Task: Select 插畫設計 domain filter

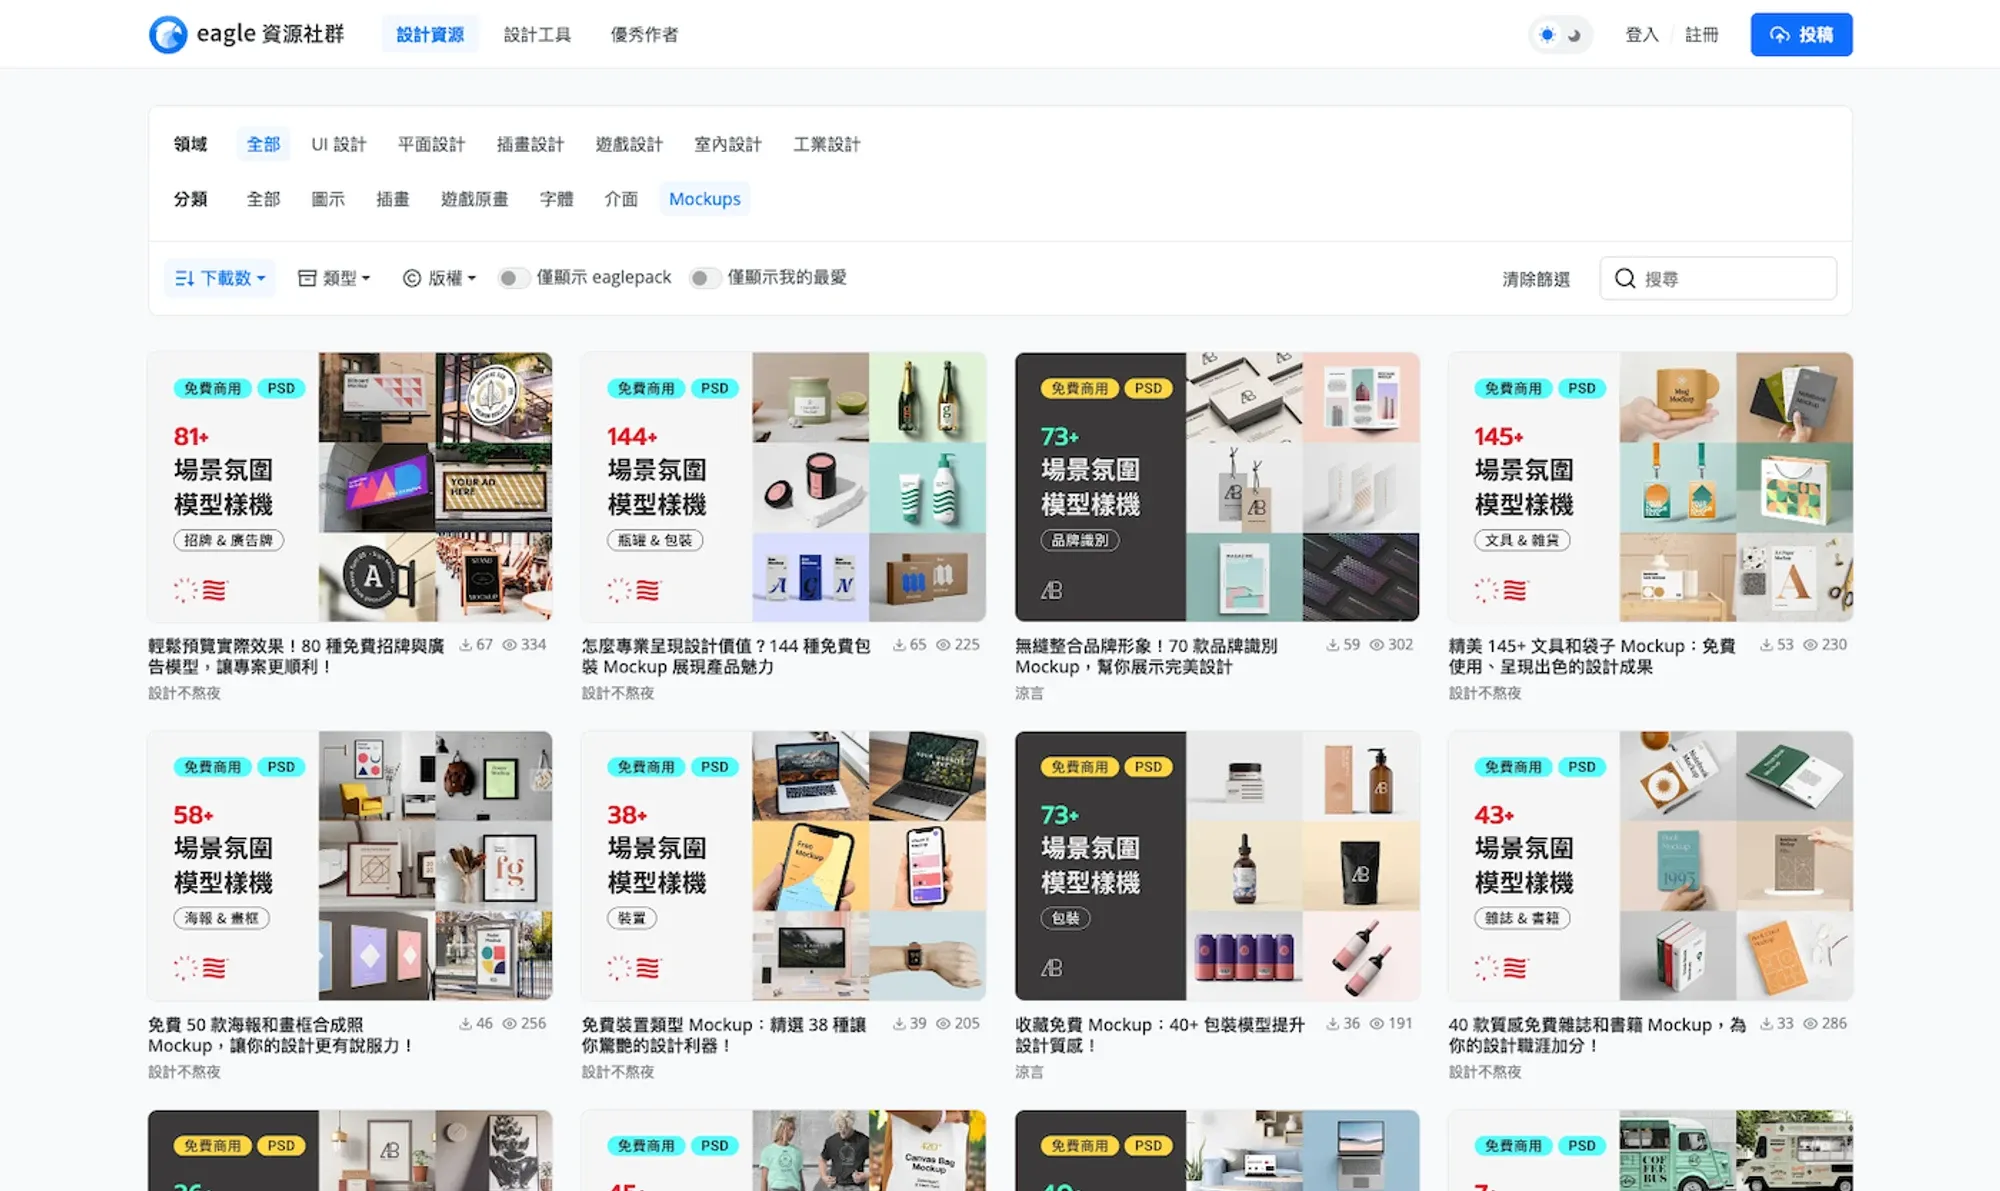Action: (530, 144)
